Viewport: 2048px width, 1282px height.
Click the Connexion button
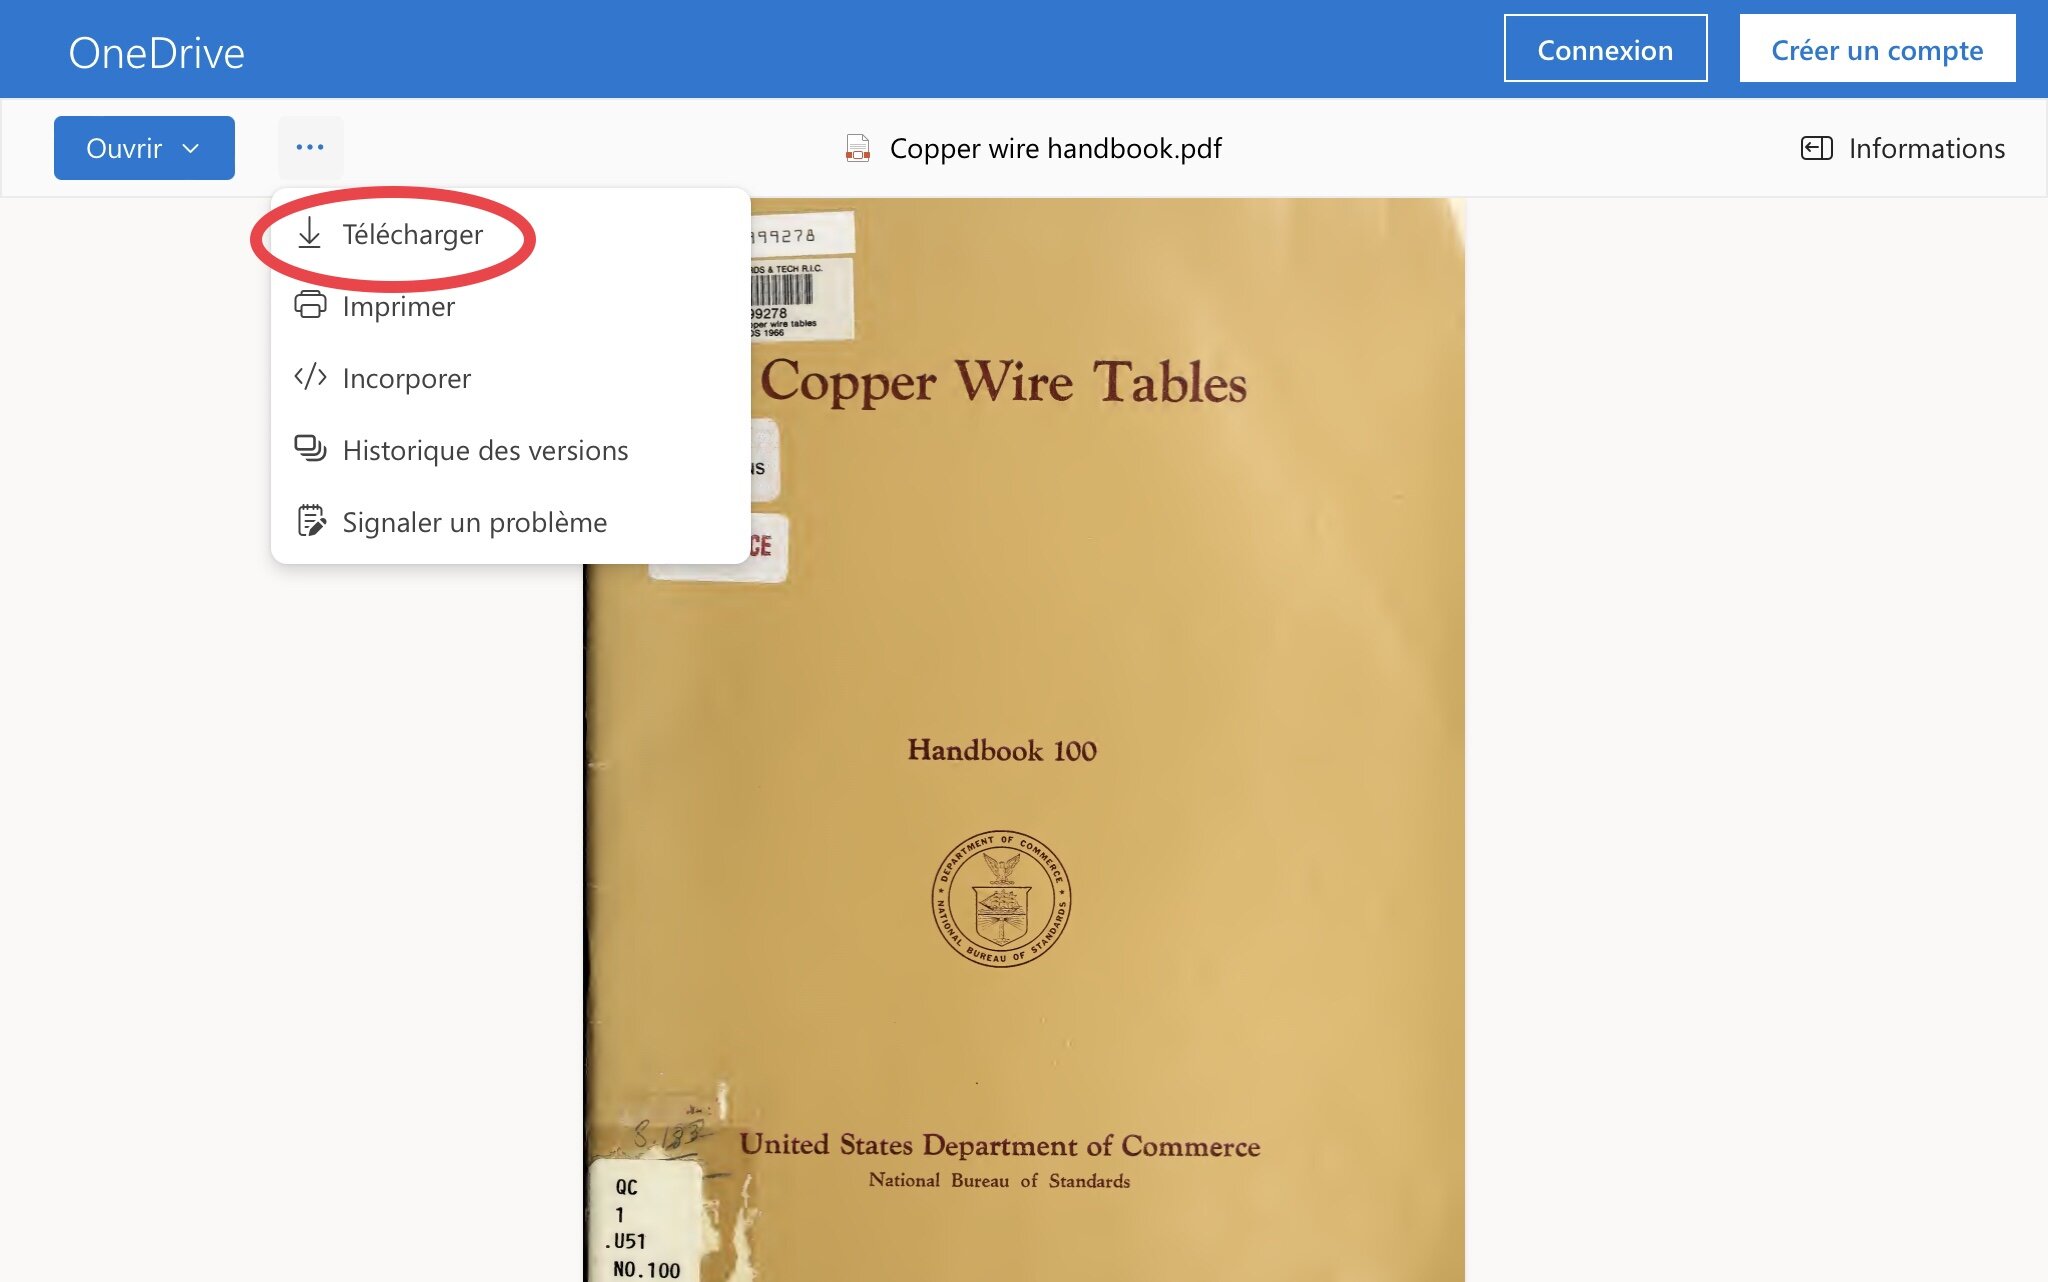(1605, 49)
